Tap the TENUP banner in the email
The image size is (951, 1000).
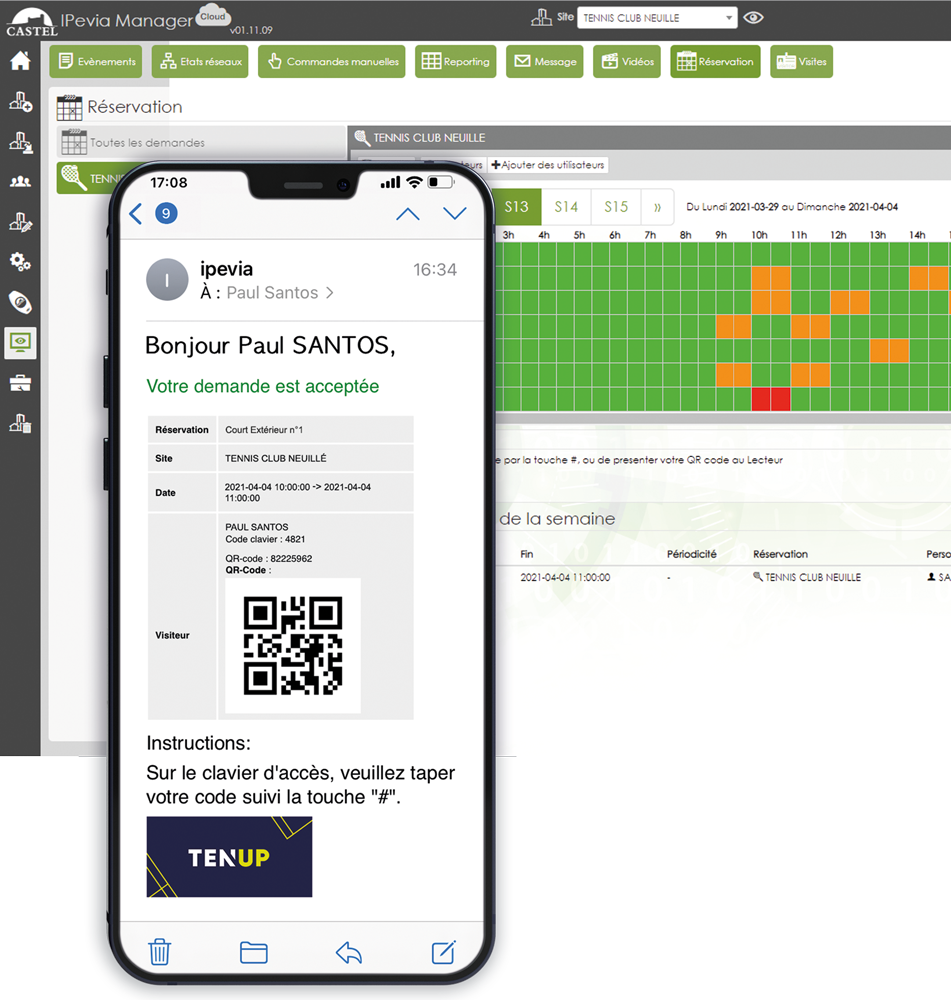230,857
